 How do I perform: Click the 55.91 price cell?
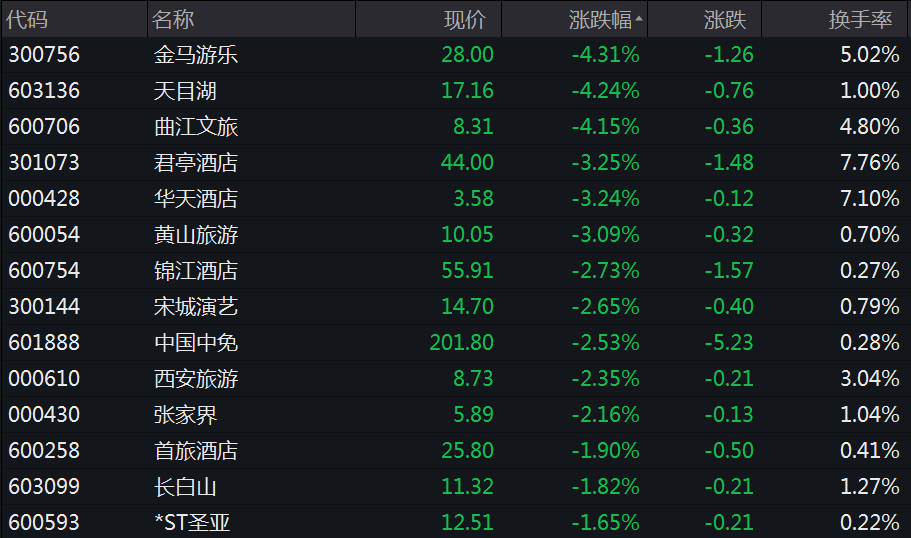coord(467,271)
